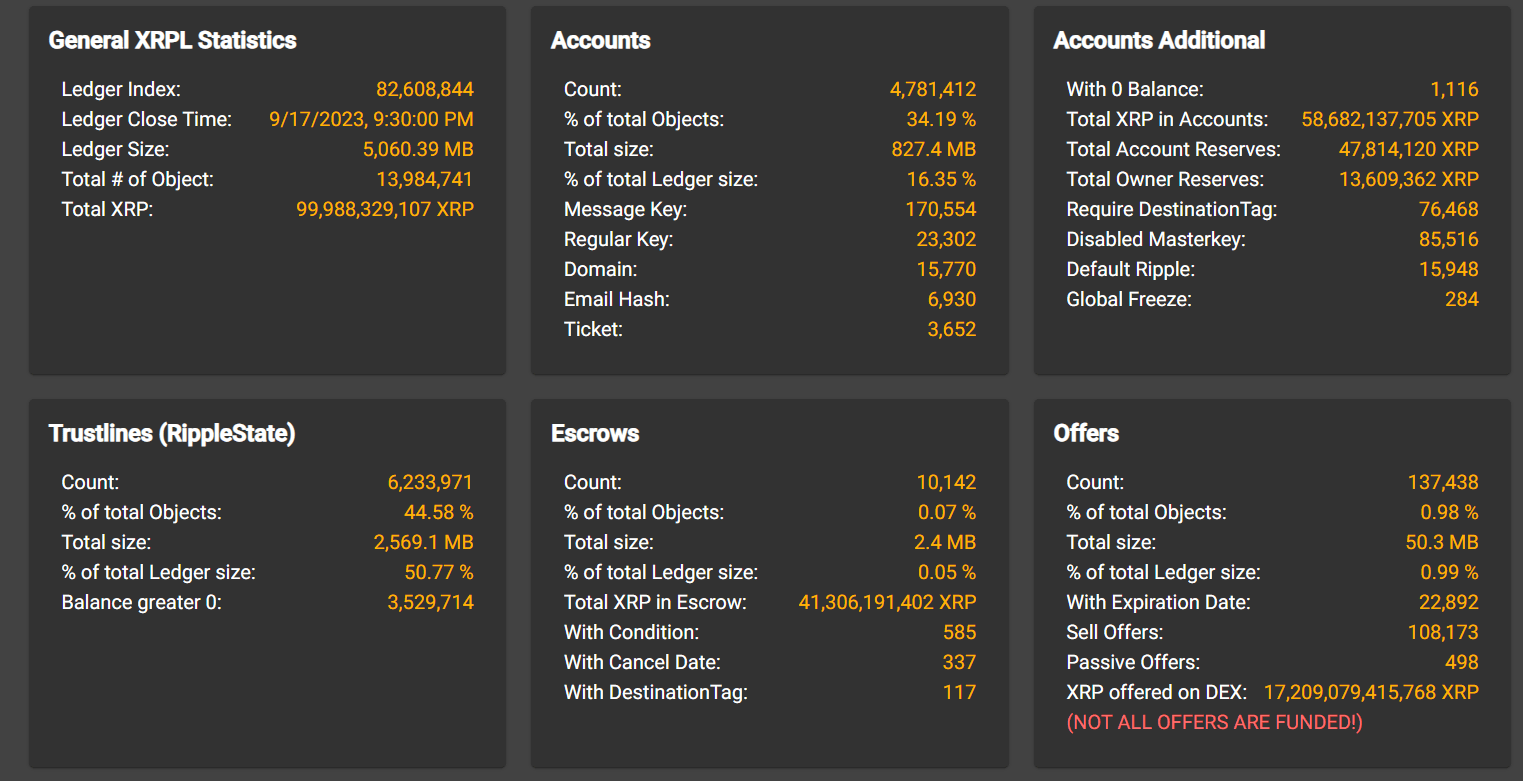Image resolution: width=1523 pixels, height=781 pixels.
Task: Click Accounts Ledger size percentage 16.35 %
Action: (941, 179)
